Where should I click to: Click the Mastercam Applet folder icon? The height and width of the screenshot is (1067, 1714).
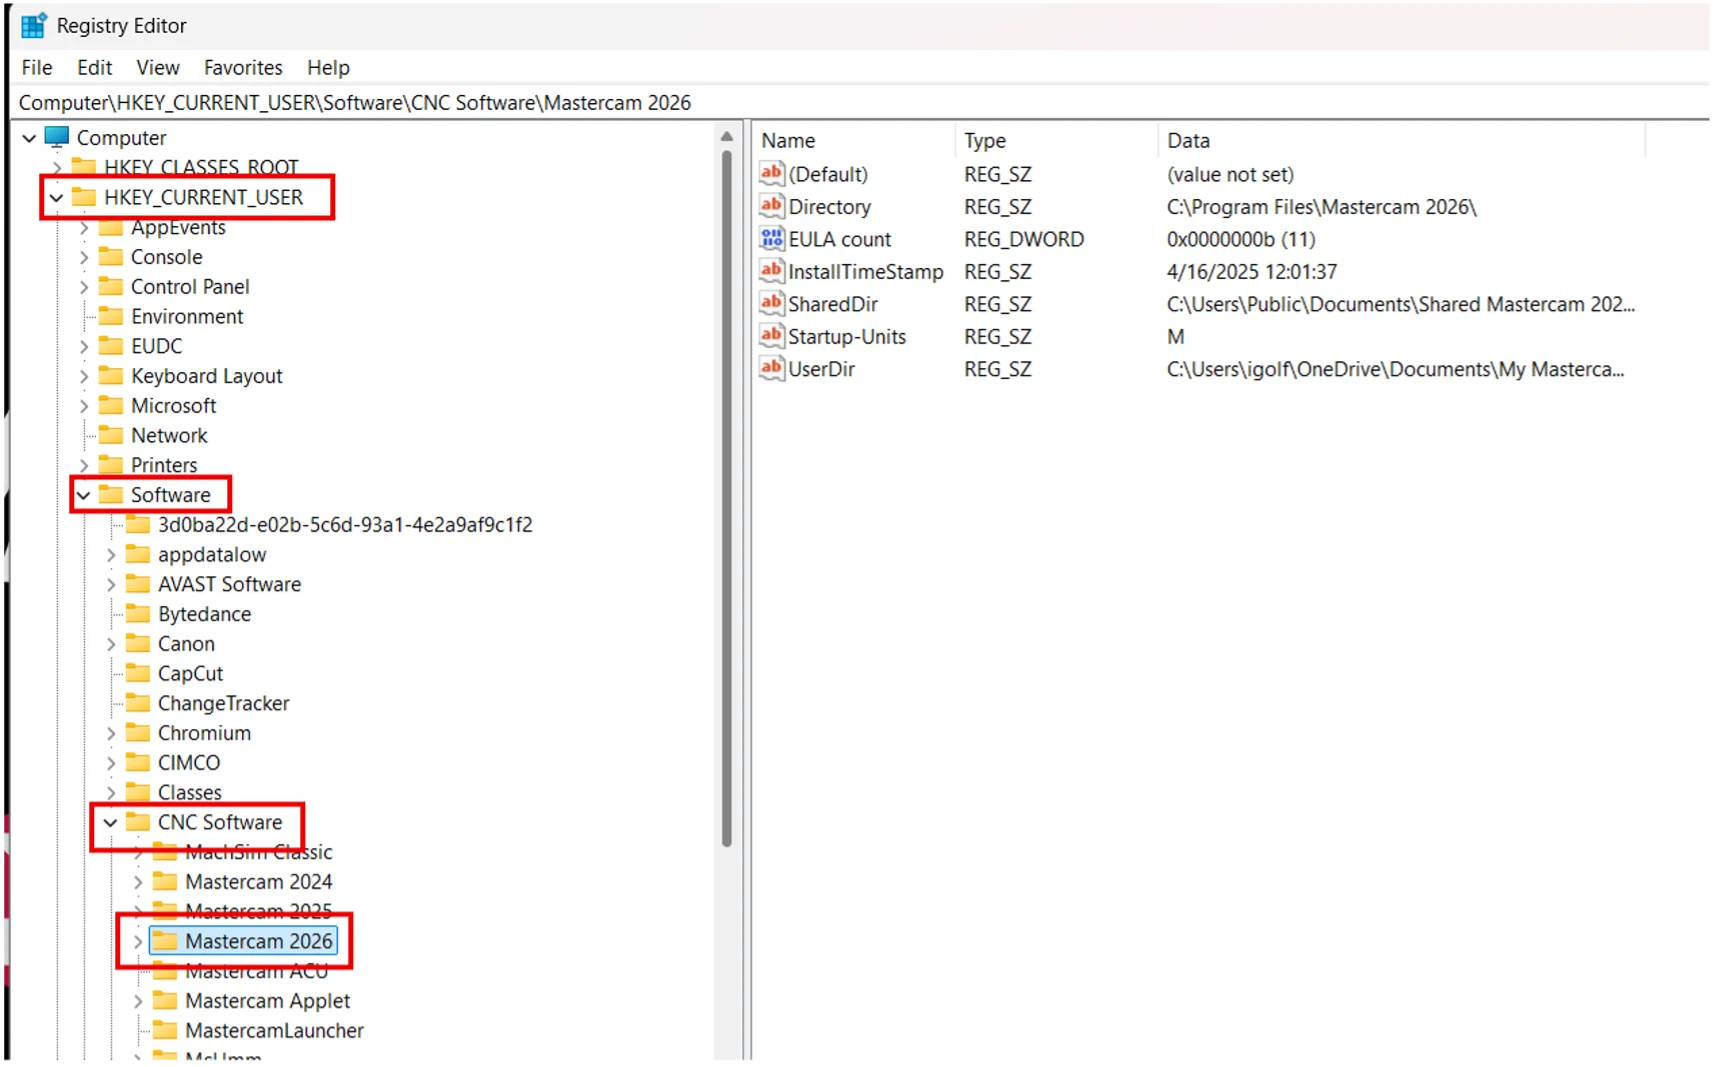coord(165,1001)
